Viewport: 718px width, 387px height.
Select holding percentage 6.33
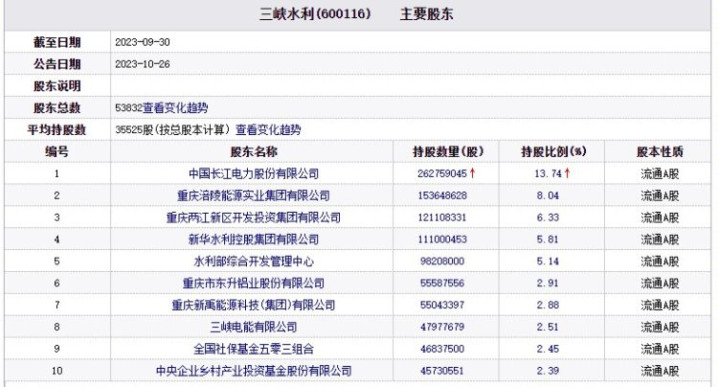[548, 218]
